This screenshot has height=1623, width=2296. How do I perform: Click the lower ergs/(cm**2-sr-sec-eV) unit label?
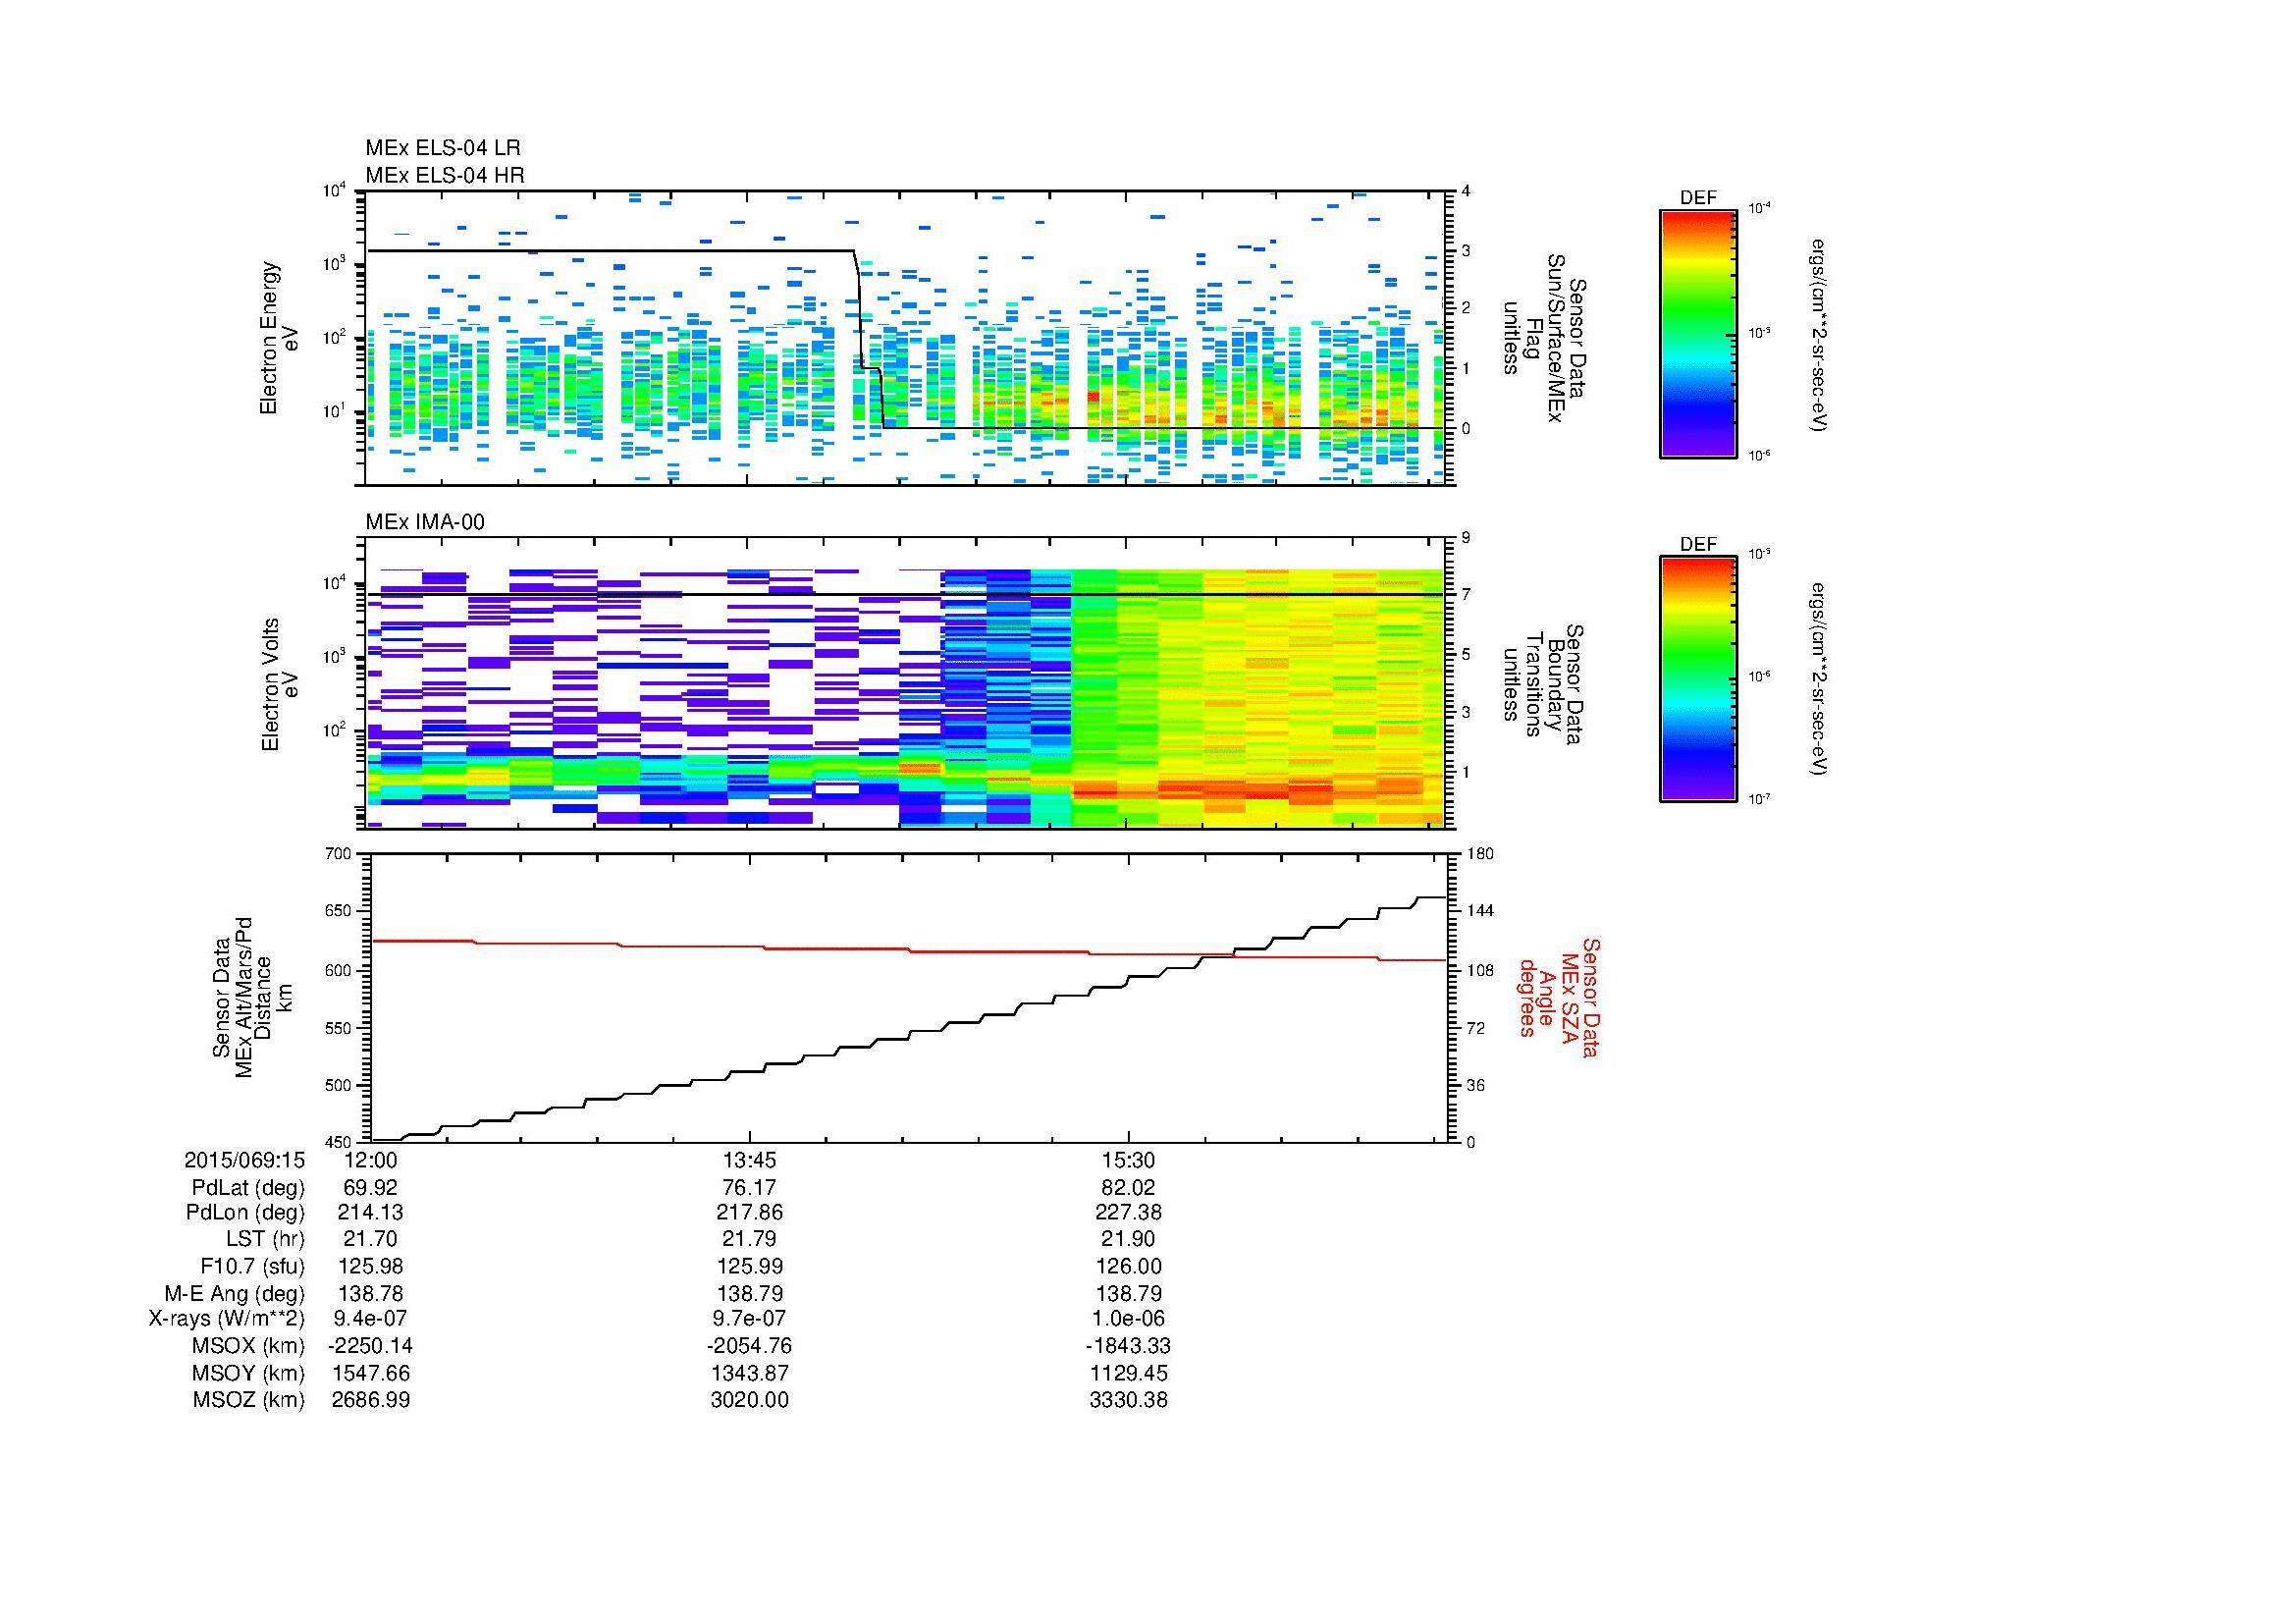click(1816, 679)
